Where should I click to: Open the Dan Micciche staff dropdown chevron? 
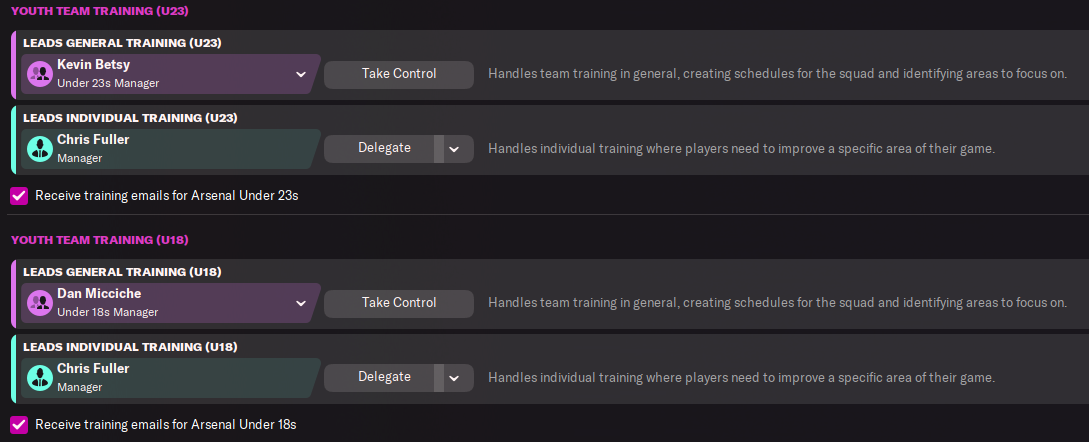pos(300,303)
